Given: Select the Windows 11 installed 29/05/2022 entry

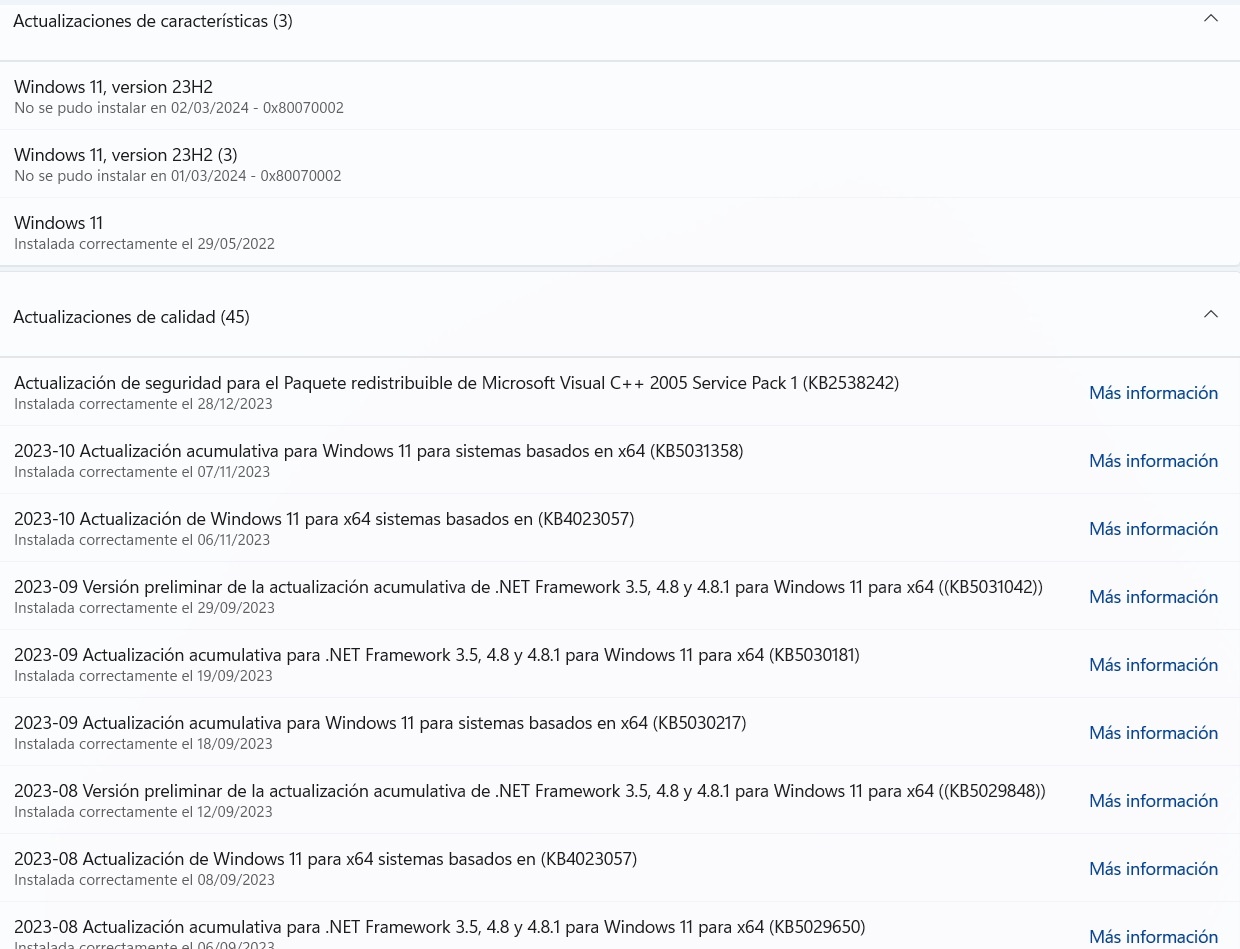Looking at the screenshot, I should (x=620, y=232).
